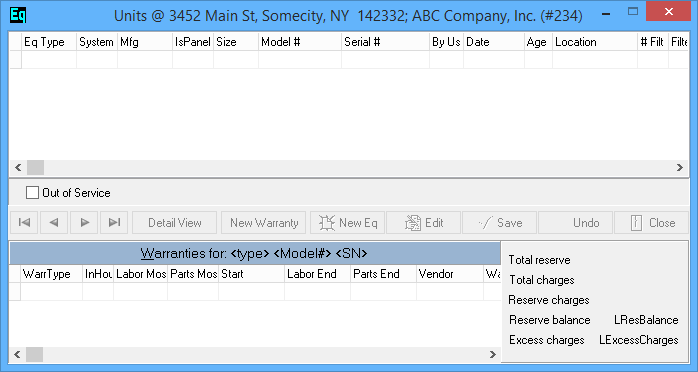Click the Labor Mos column header
Viewport: 698px width, 372px height.
(141, 274)
